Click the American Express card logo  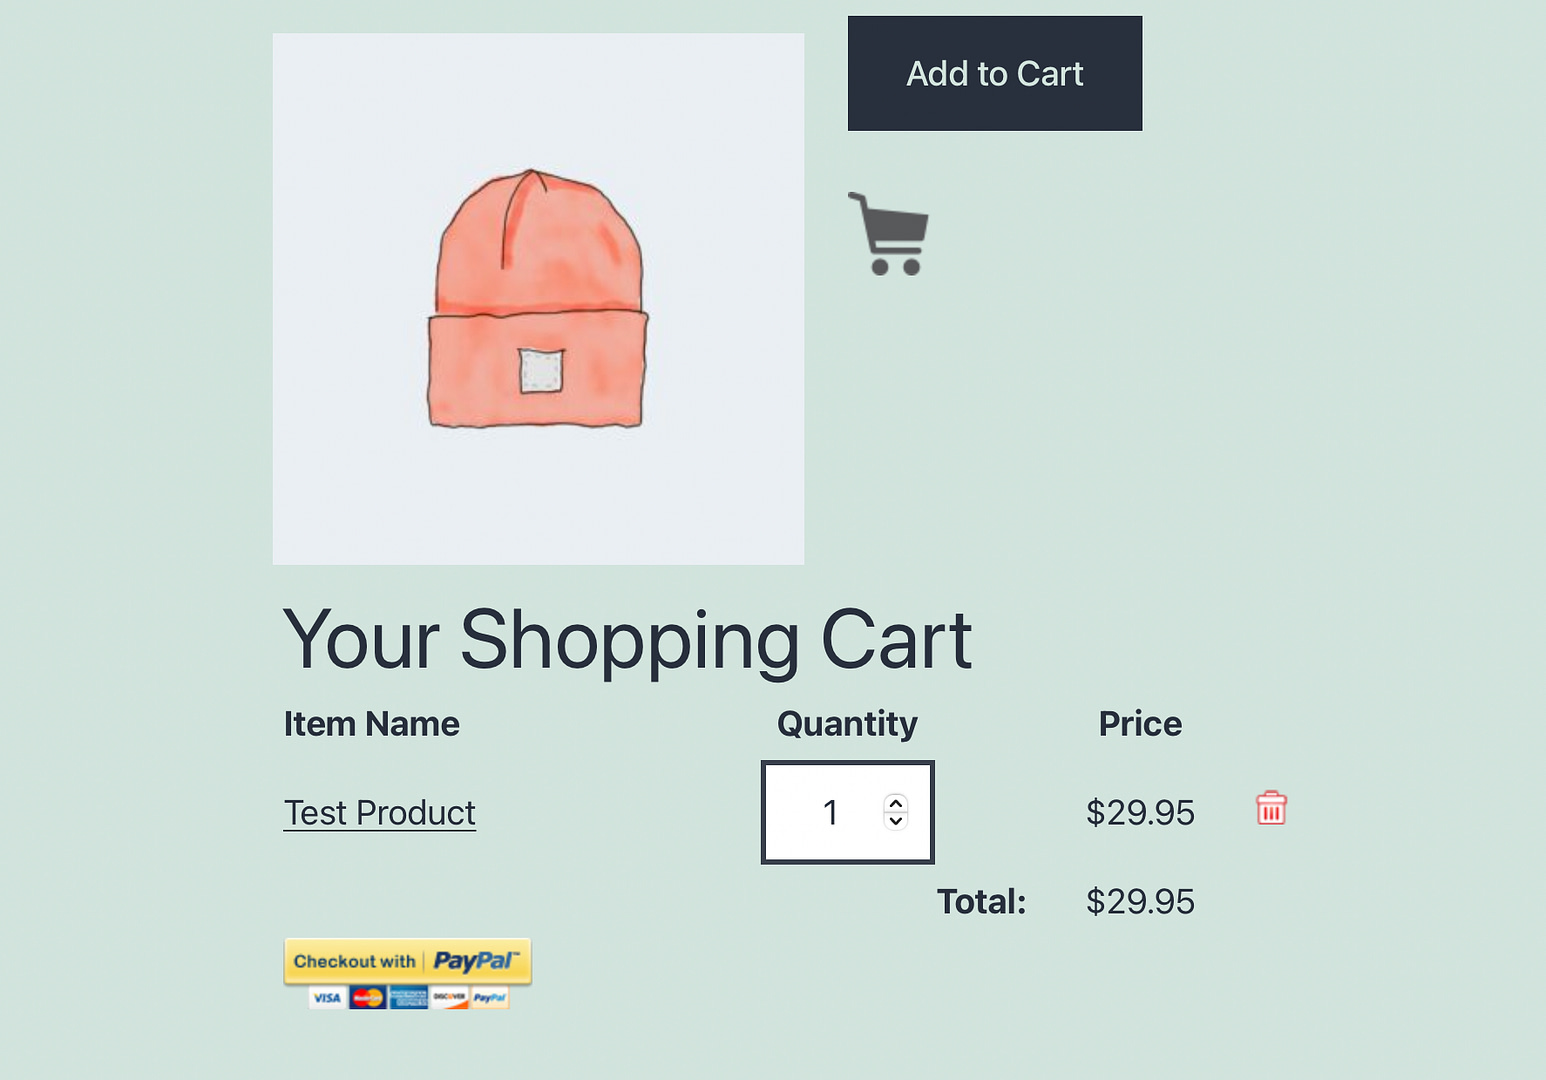pos(409,997)
